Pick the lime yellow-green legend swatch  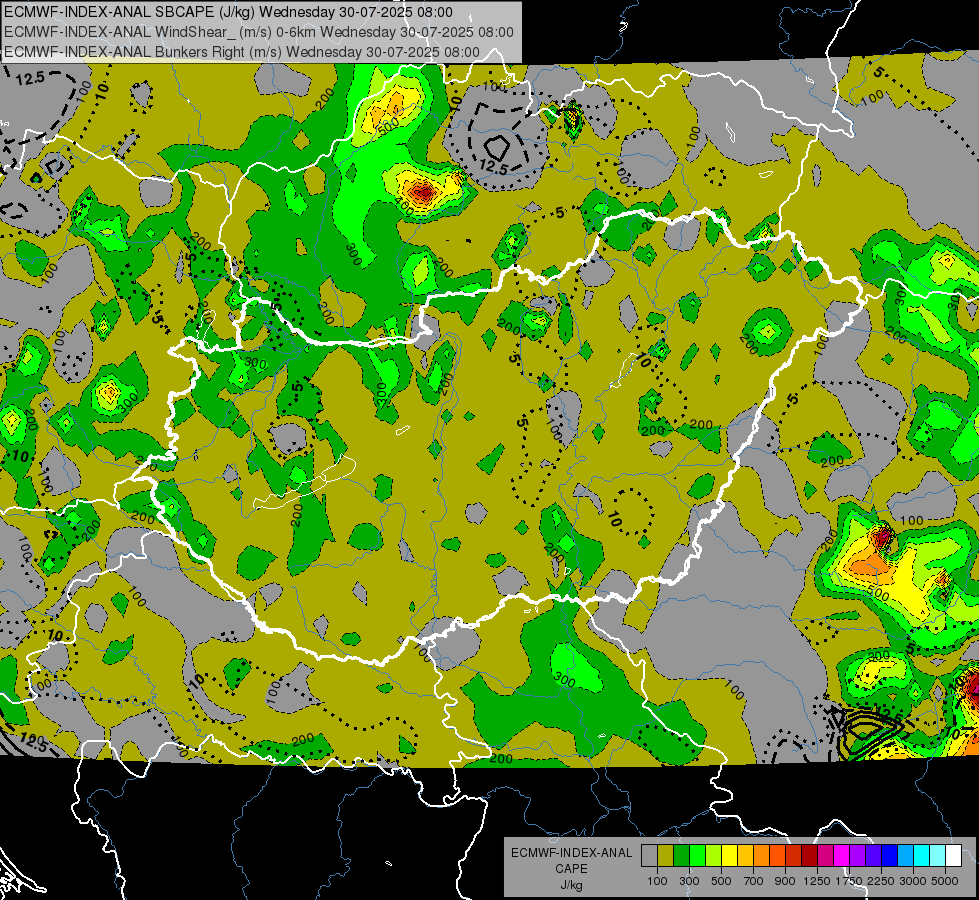(714, 855)
